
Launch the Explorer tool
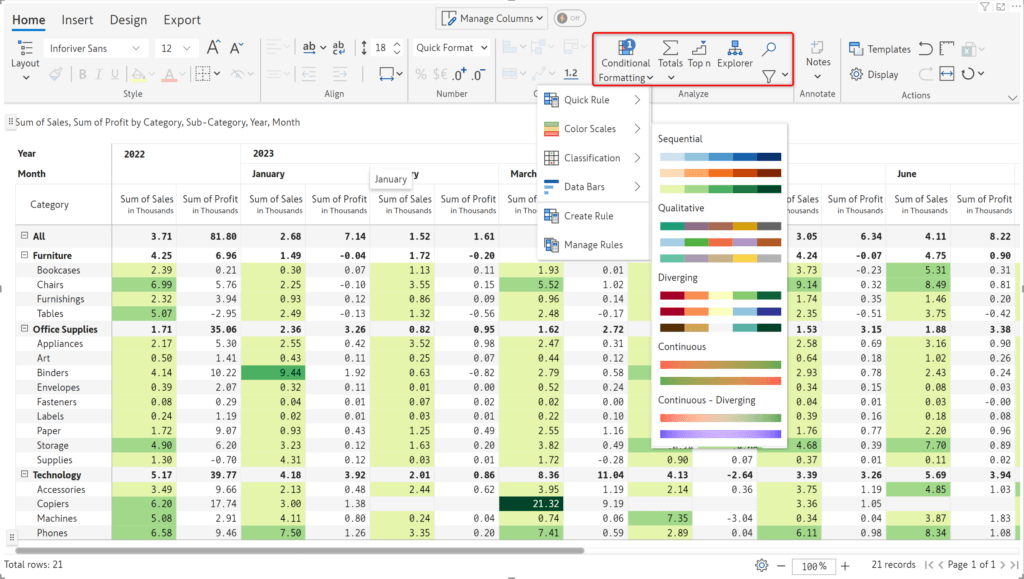coord(734,48)
